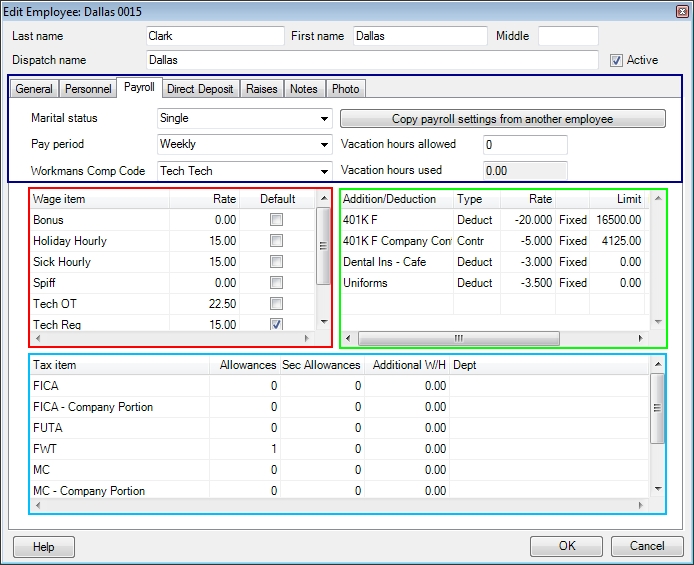Check the Sick Hourly default checkbox

pyautogui.click(x=276, y=261)
